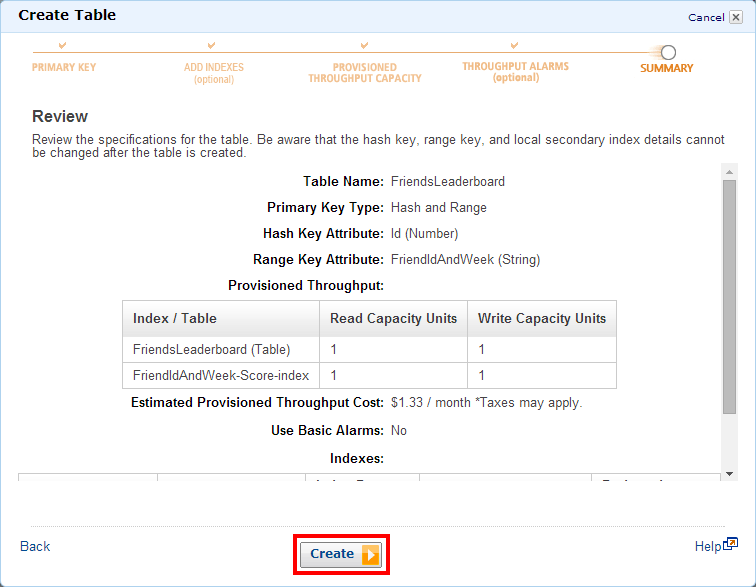Screen dimensions: 756x587
Task: Click the checkmark above Throughput Alarms
Action: coord(514,46)
